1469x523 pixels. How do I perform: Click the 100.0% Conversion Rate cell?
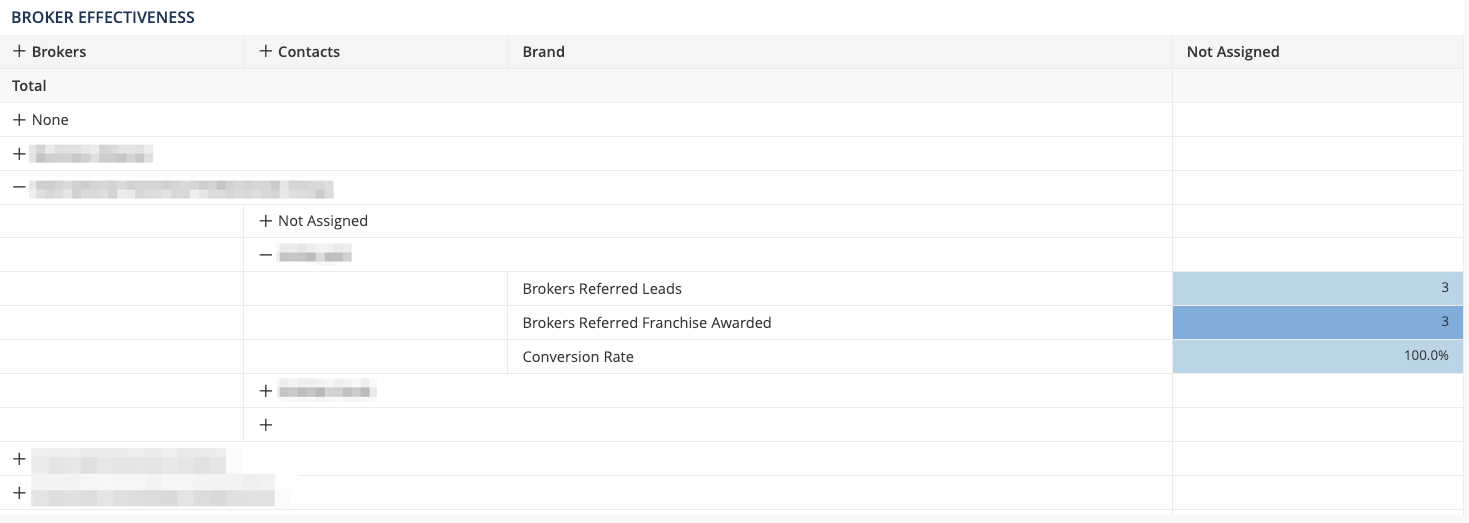pyautogui.click(x=1318, y=356)
